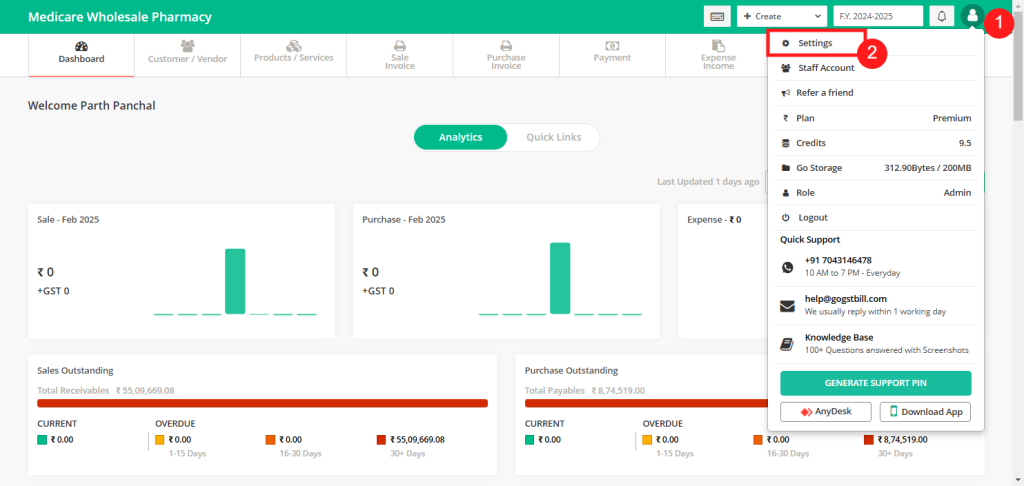Image resolution: width=1024 pixels, height=486 pixels.
Task: Click the tall bar in Sale chart
Action: tap(235, 281)
